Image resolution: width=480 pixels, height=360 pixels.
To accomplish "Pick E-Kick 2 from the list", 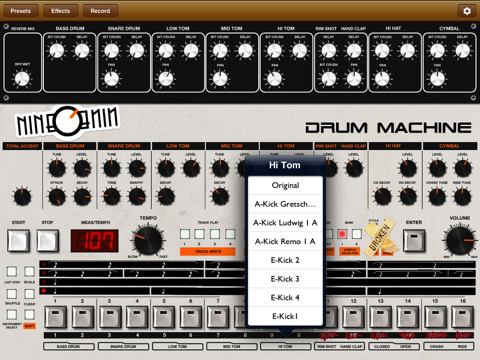I will pos(285,260).
